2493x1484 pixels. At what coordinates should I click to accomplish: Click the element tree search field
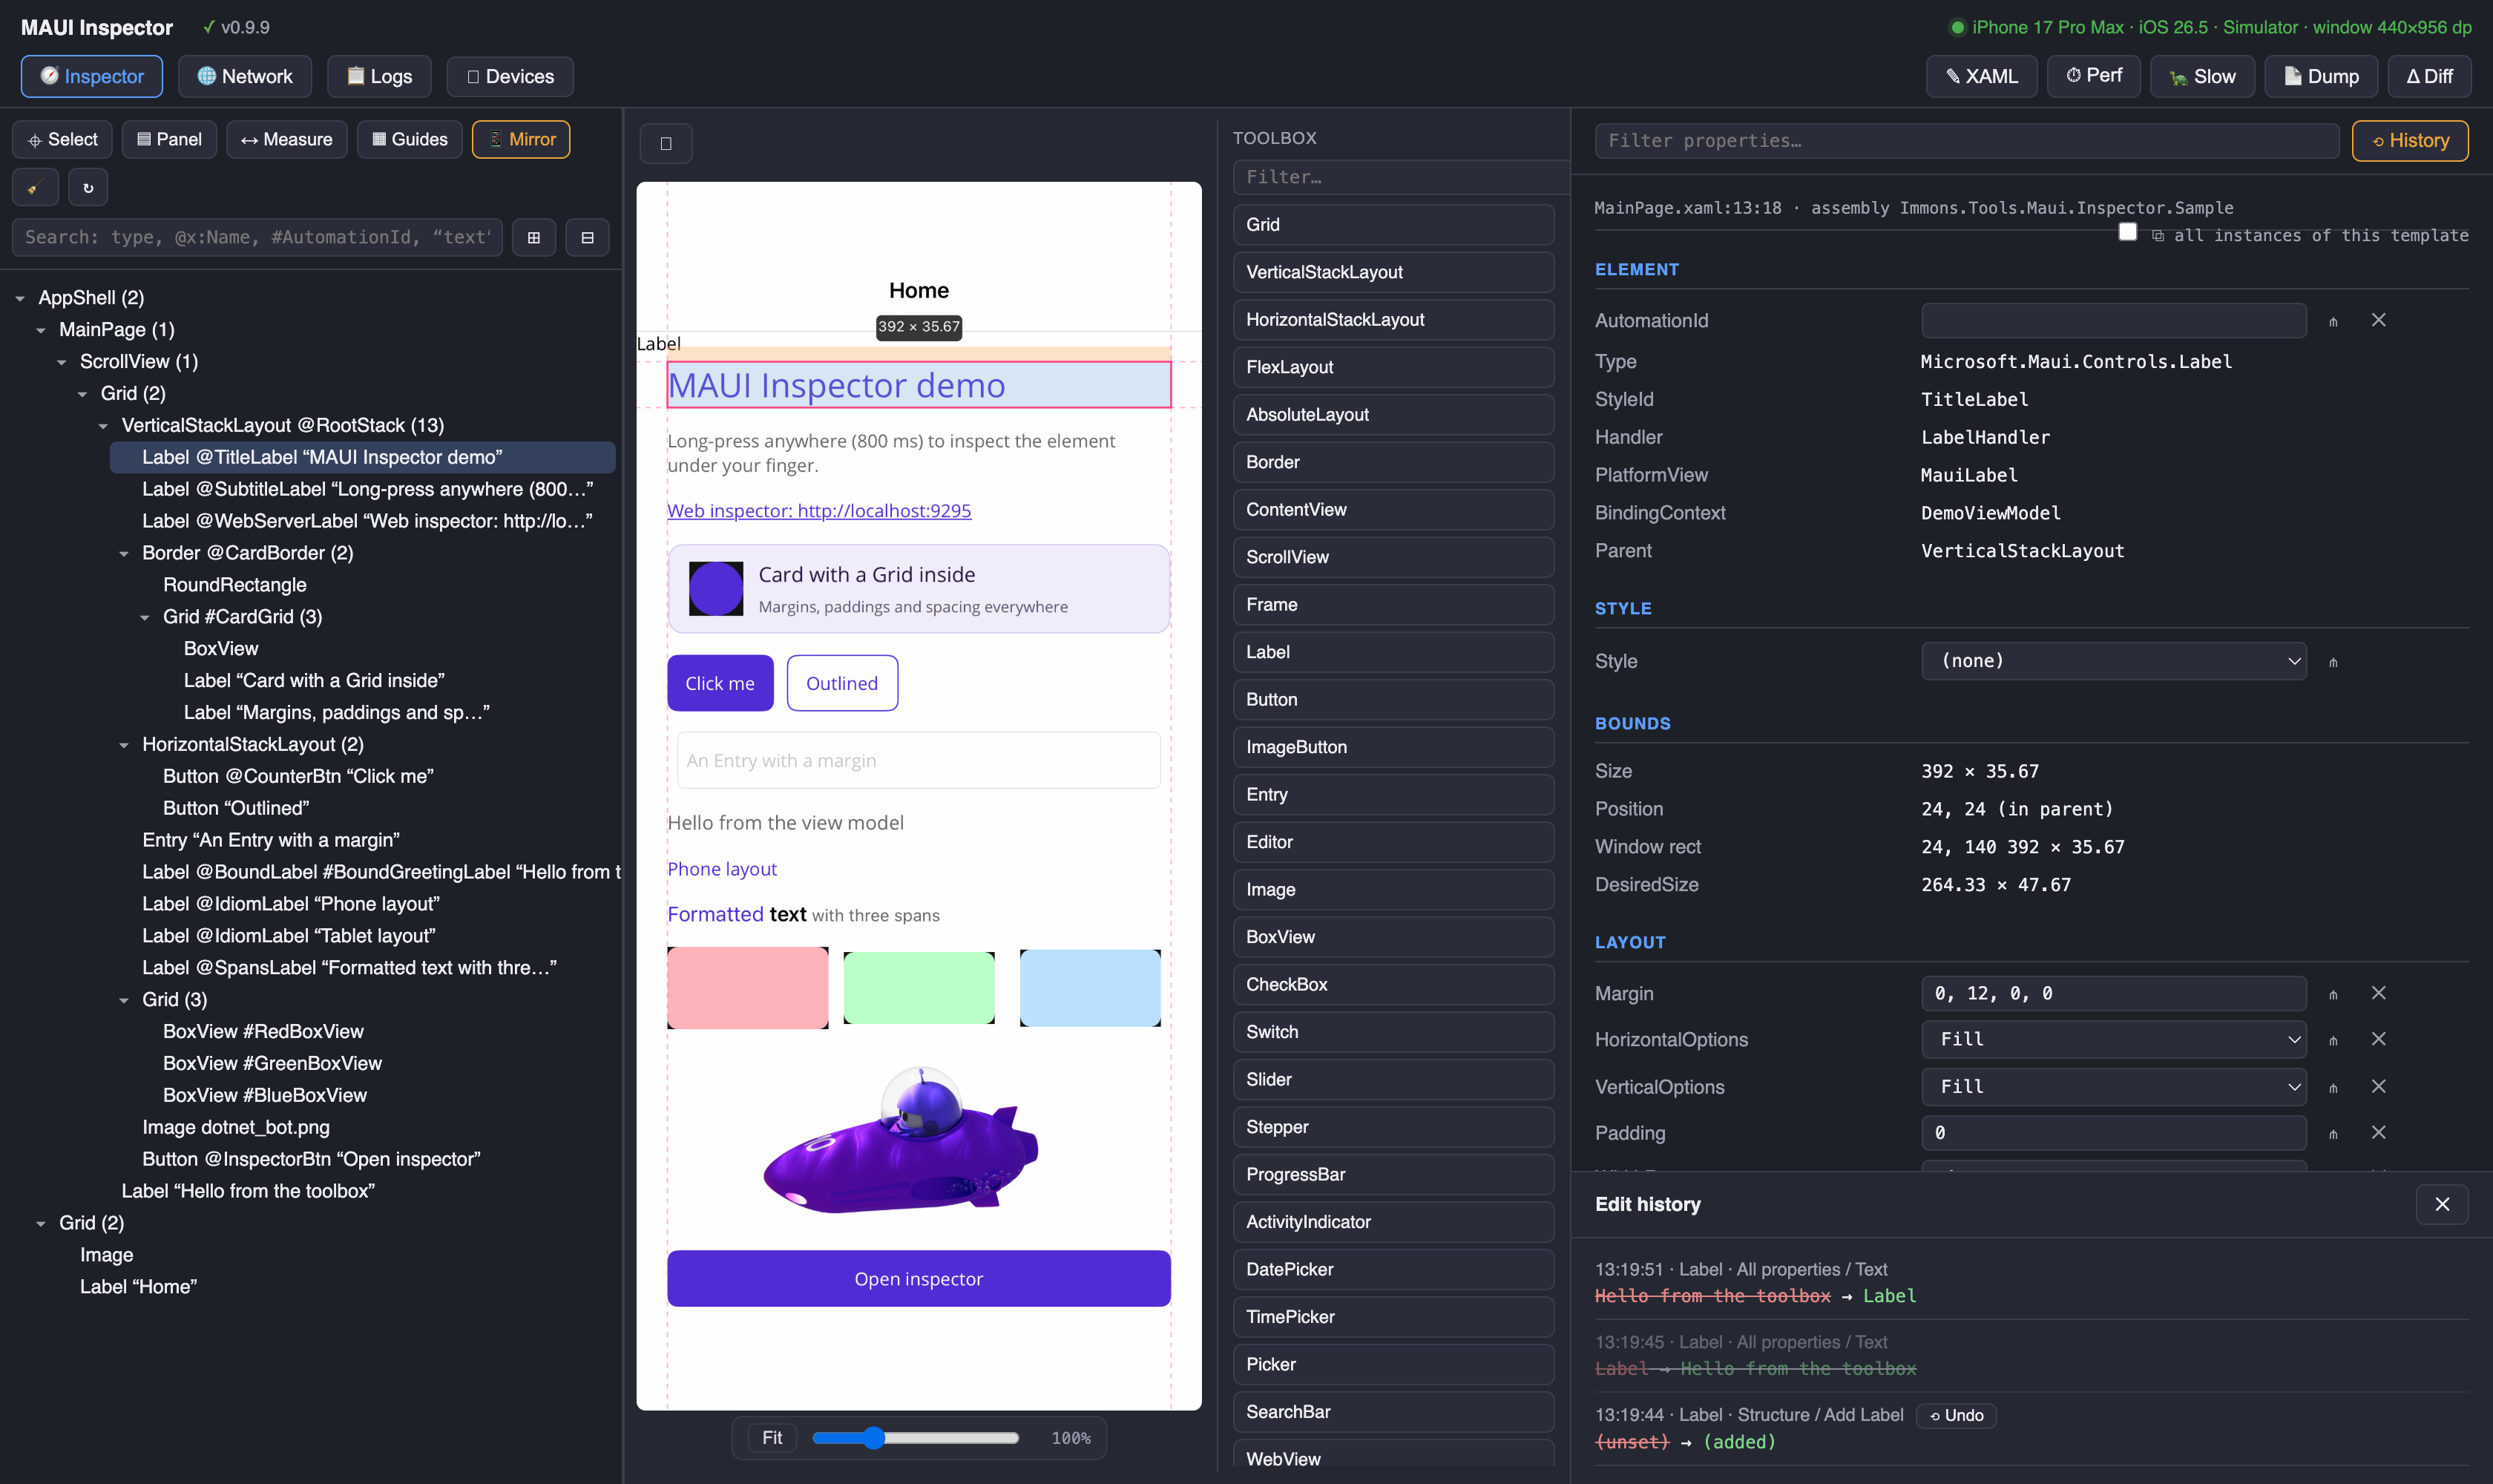(x=257, y=237)
